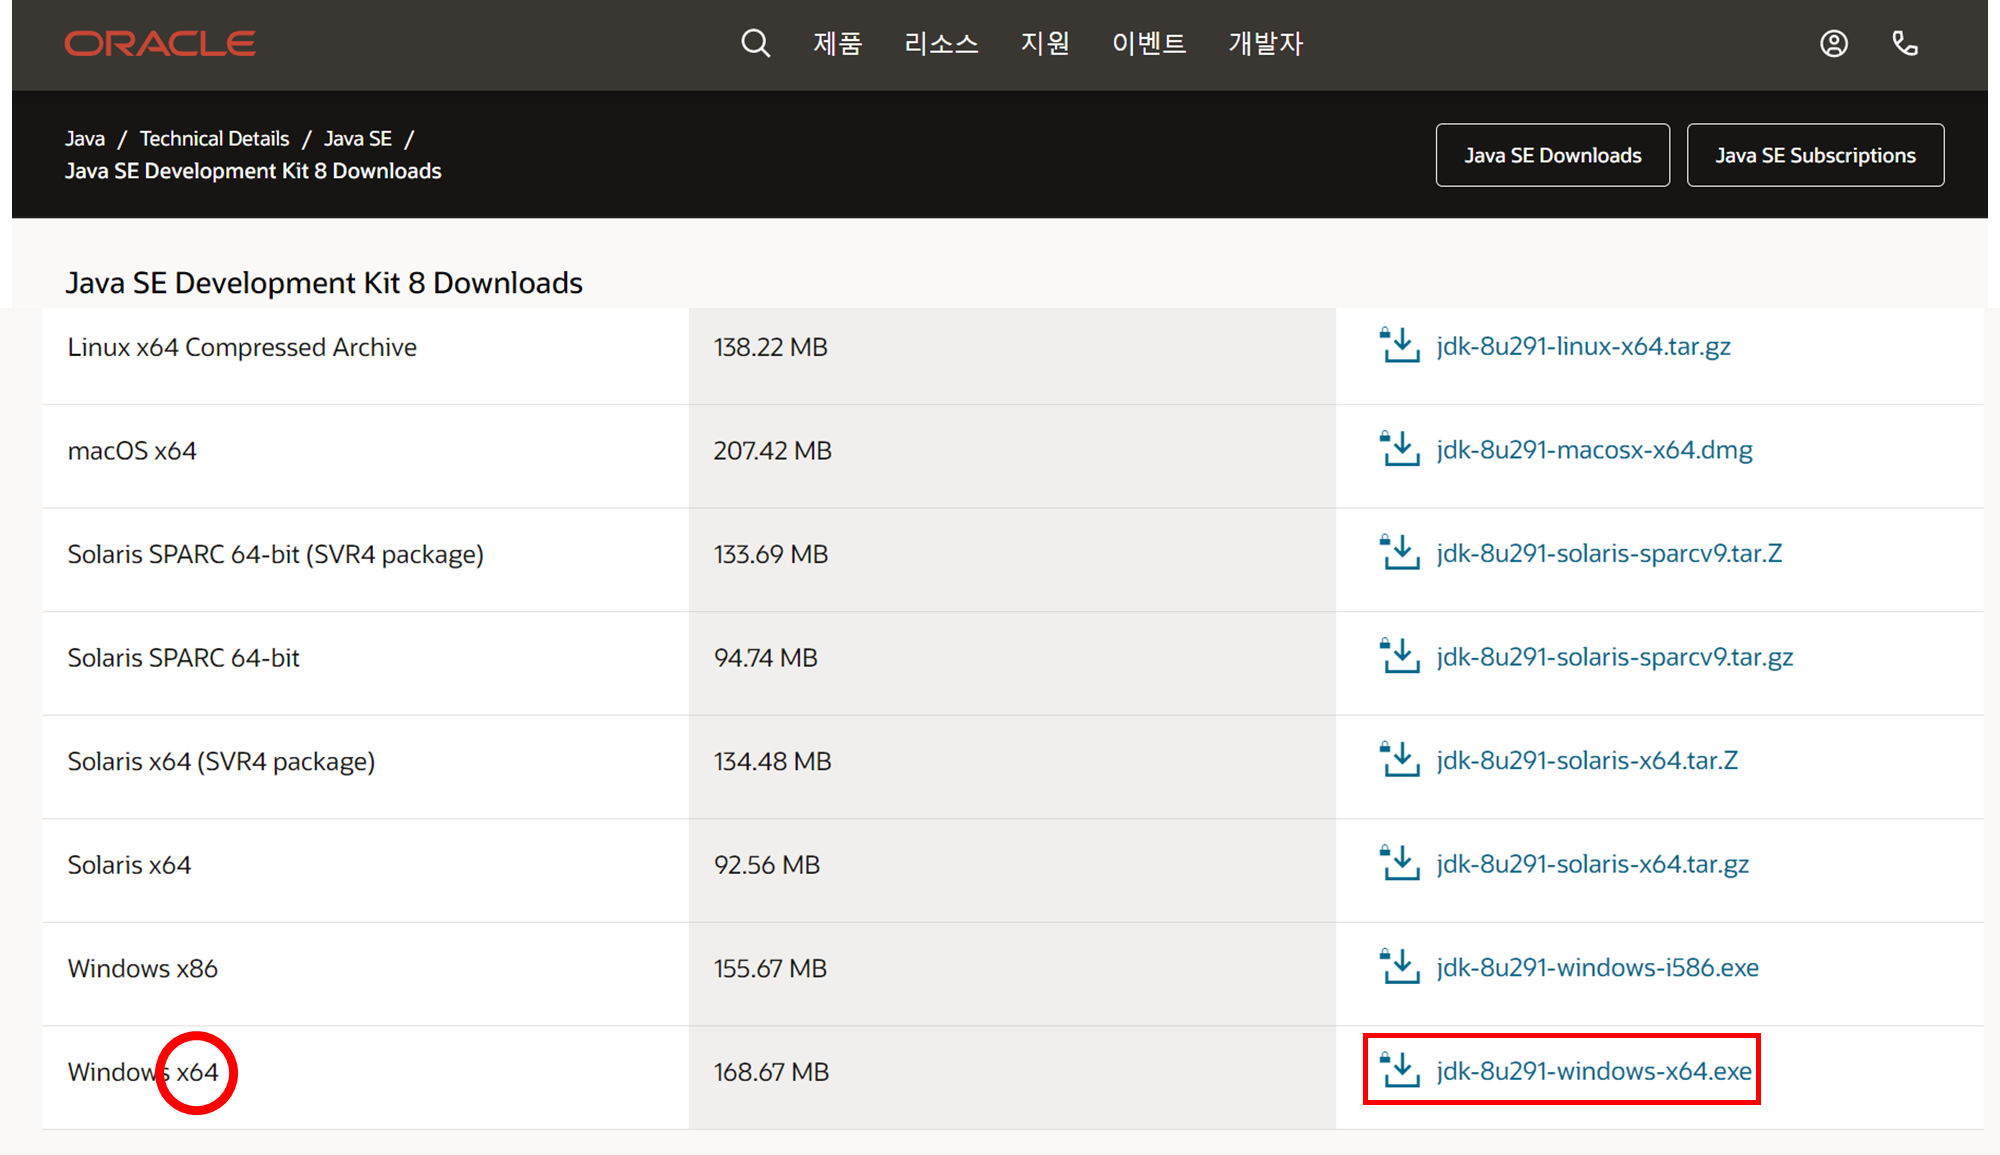
Task: Click download icon for windows-i586.exe
Action: point(1399,967)
